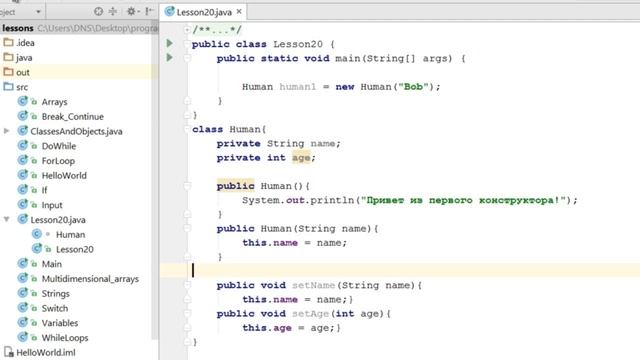Close the Lesson20.java tab
Image resolution: width=640 pixels, height=360 pixels.
[x=239, y=12]
